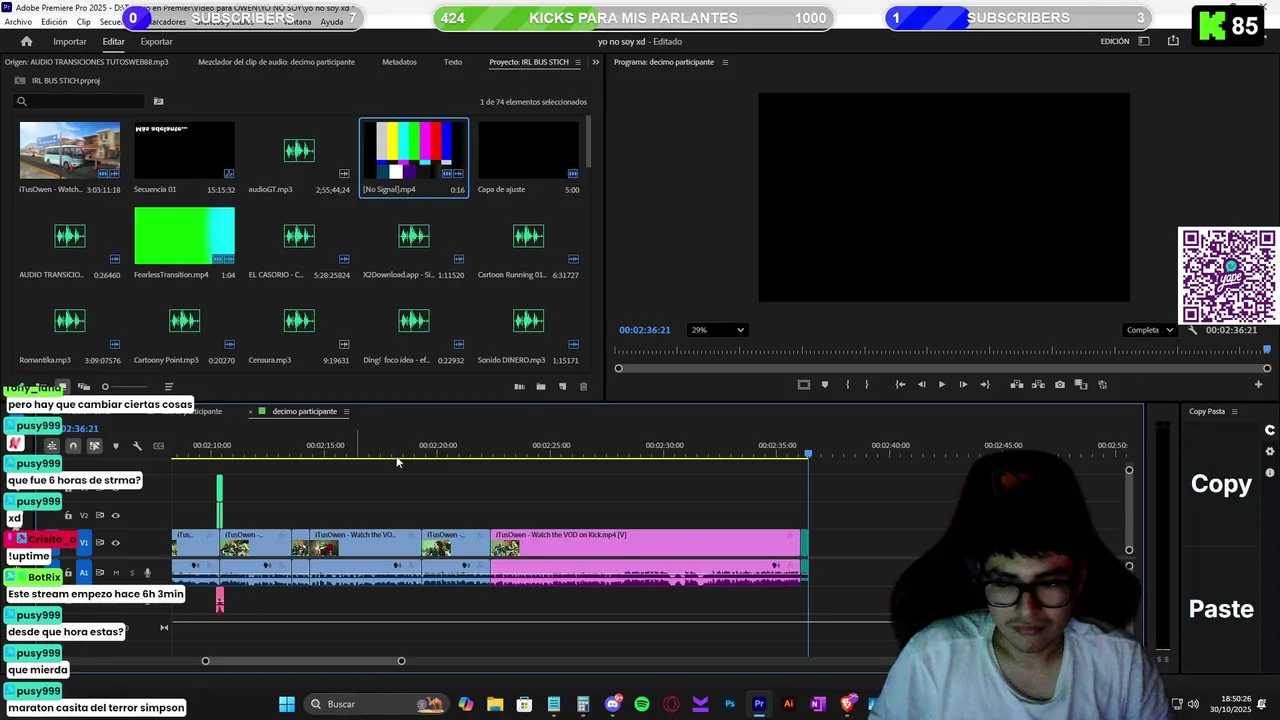The width and height of the screenshot is (1280, 720).
Task: Click the wrench settings icon in Program monitor
Action: coord(1192,330)
